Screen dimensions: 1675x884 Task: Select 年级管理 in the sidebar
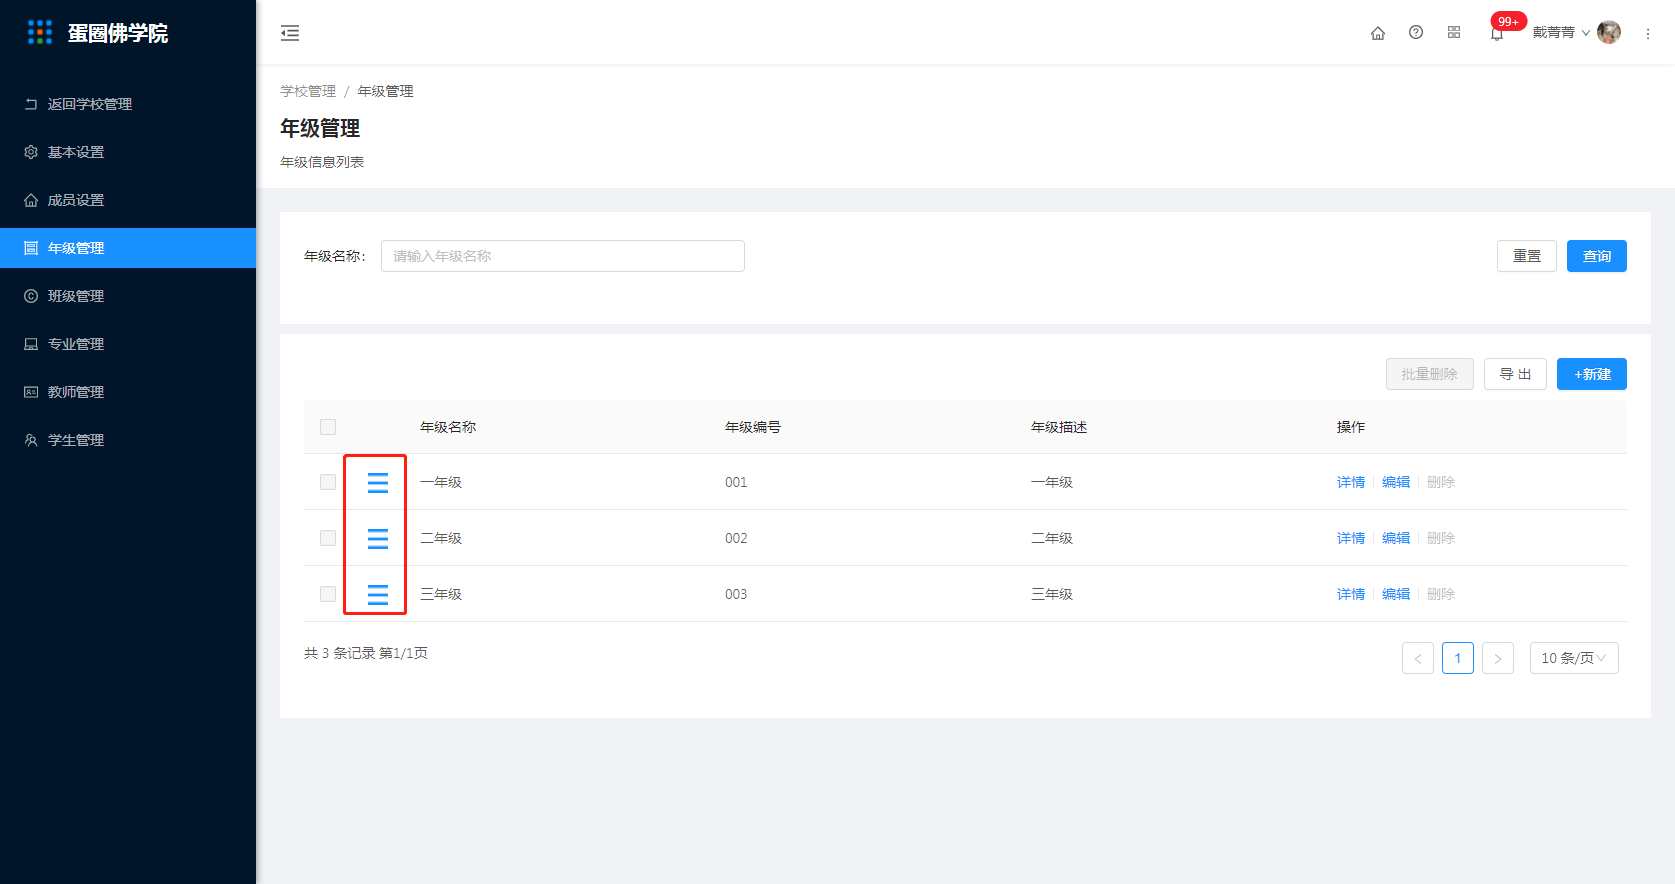click(128, 248)
